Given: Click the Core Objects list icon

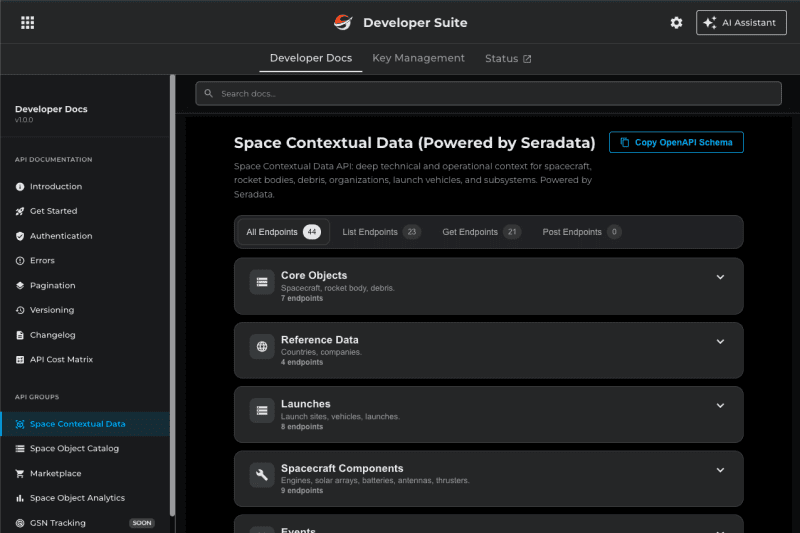Looking at the screenshot, I should 262,283.
